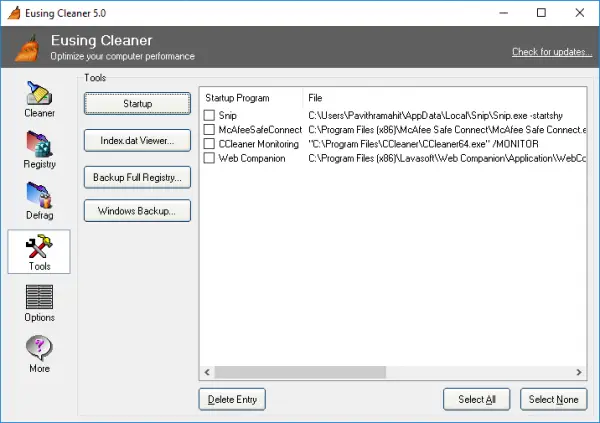Toggle the McAfeeSafeConnect checkbox
This screenshot has width=600, height=423.
tap(209, 129)
